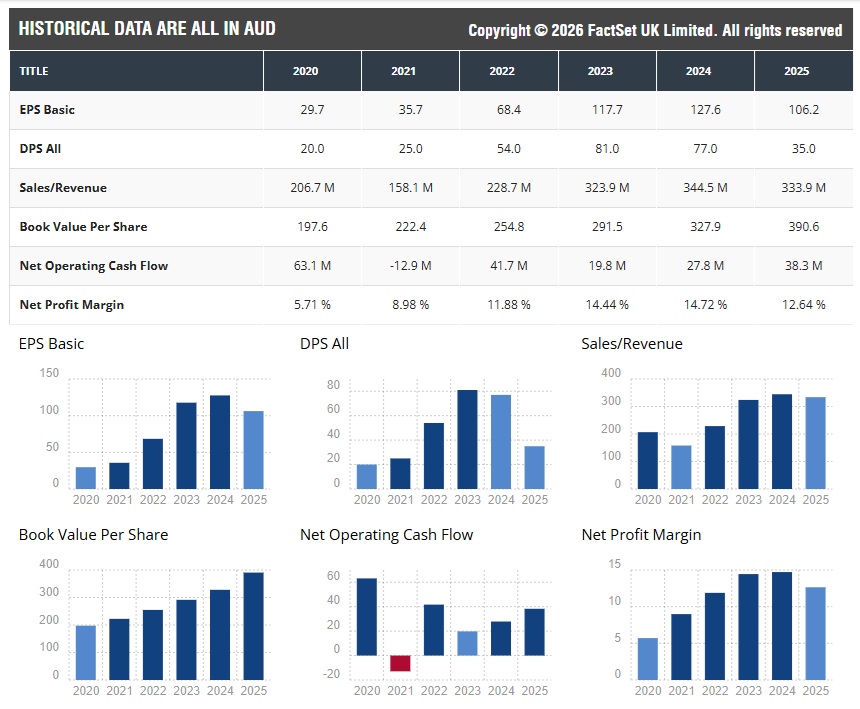Select the 2022 DPS All value 54.0
The image size is (860, 709).
pyautogui.click(x=509, y=149)
